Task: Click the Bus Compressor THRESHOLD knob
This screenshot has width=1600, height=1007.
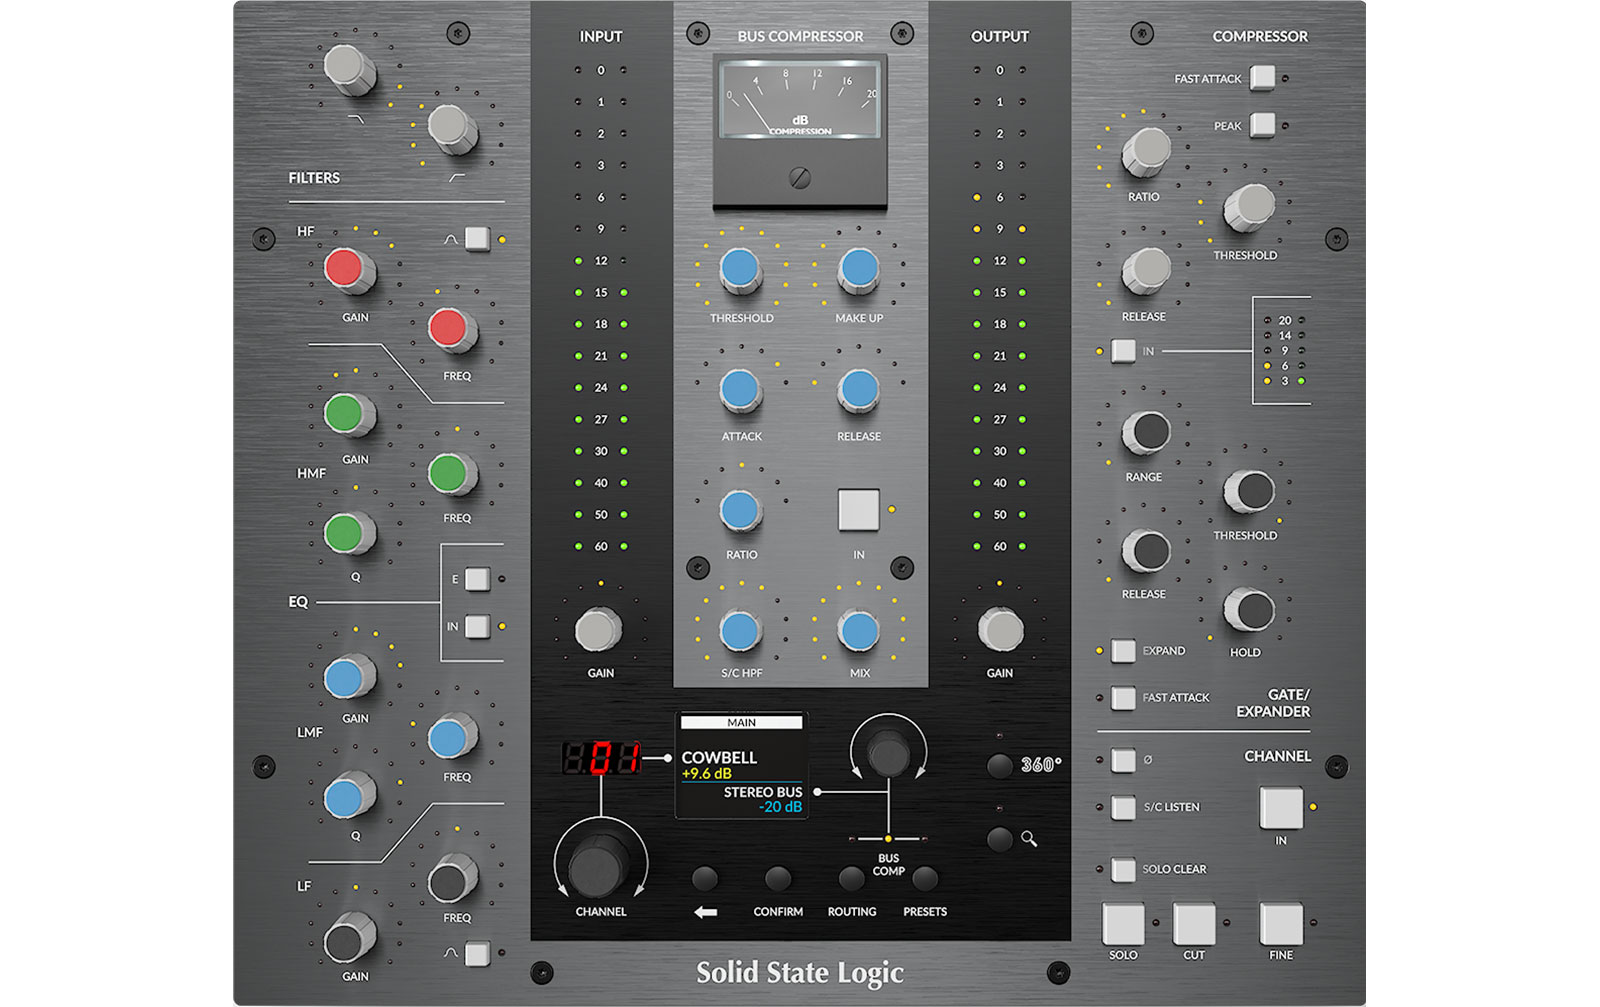Action: click(x=741, y=270)
